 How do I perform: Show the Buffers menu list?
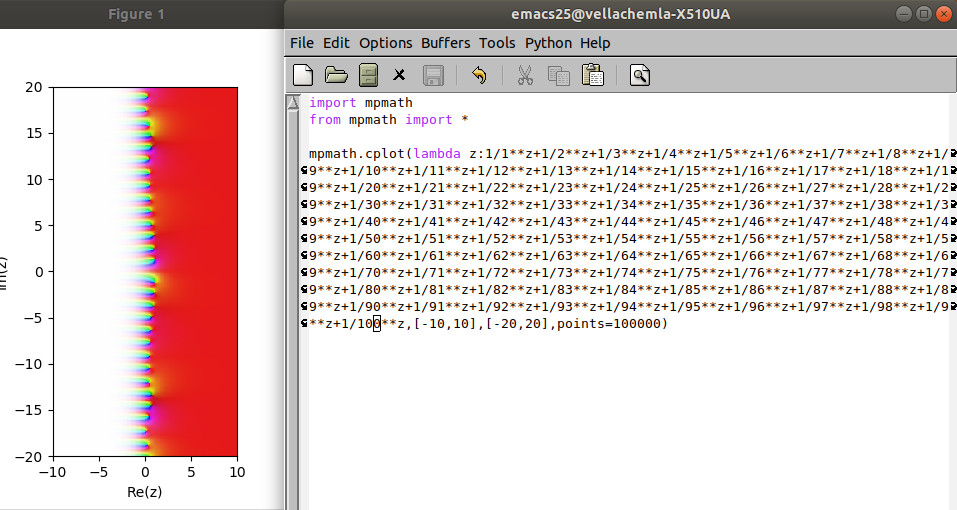click(445, 43)
